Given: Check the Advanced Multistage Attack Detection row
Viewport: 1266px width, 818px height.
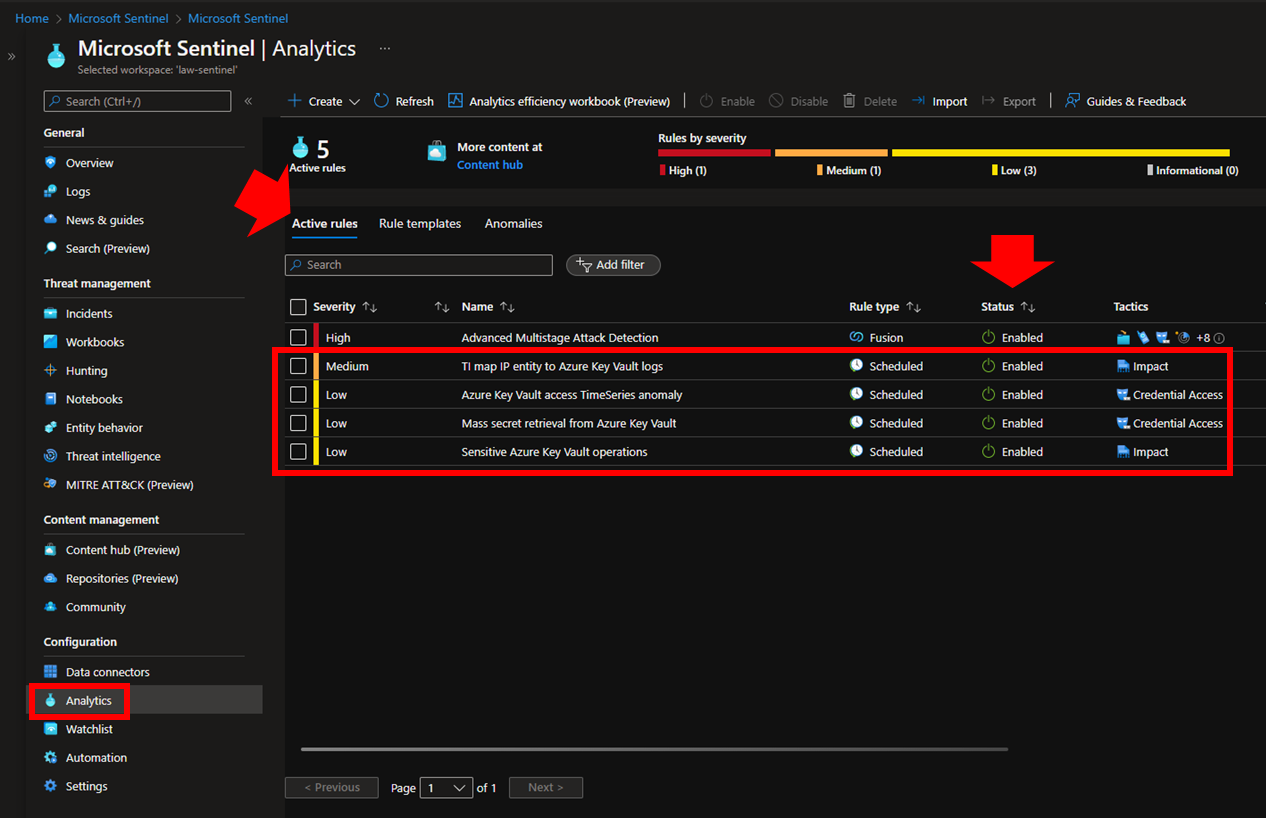Looking at the screenshot, I should pos(298,338).
